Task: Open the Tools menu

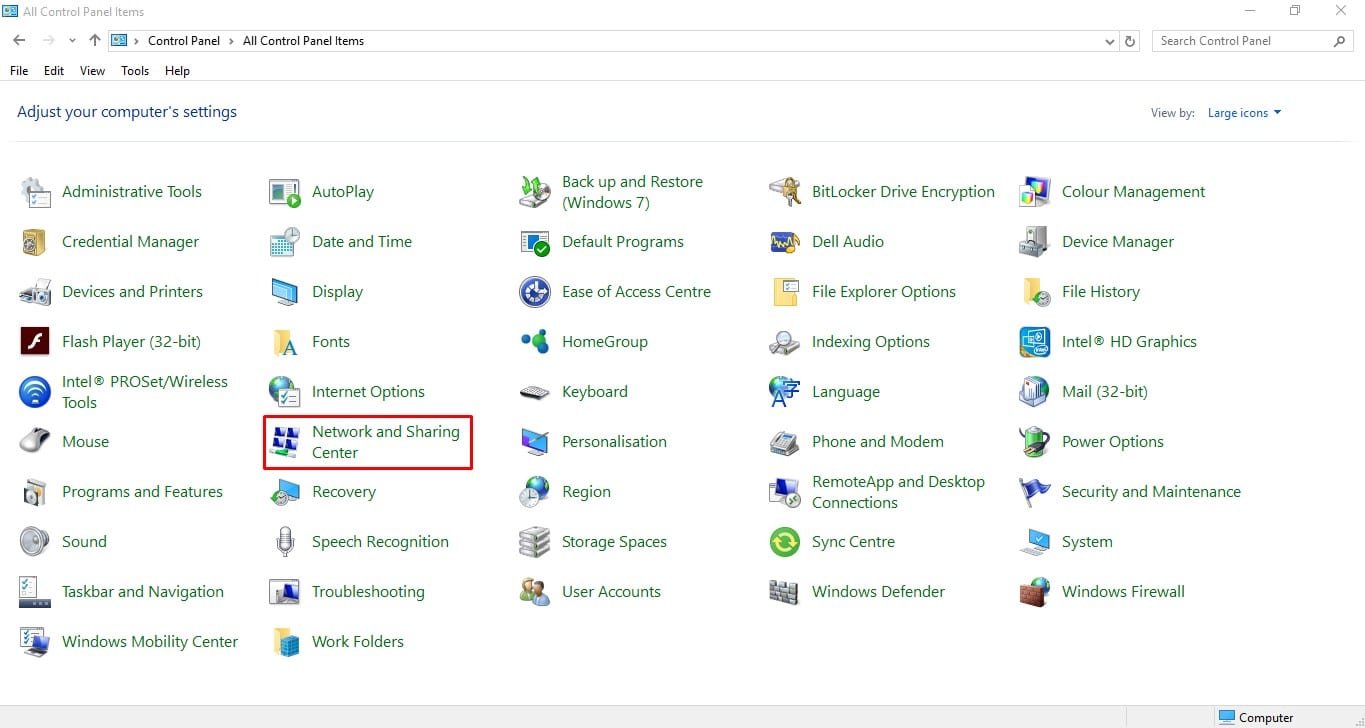Action: click(135, 71)
